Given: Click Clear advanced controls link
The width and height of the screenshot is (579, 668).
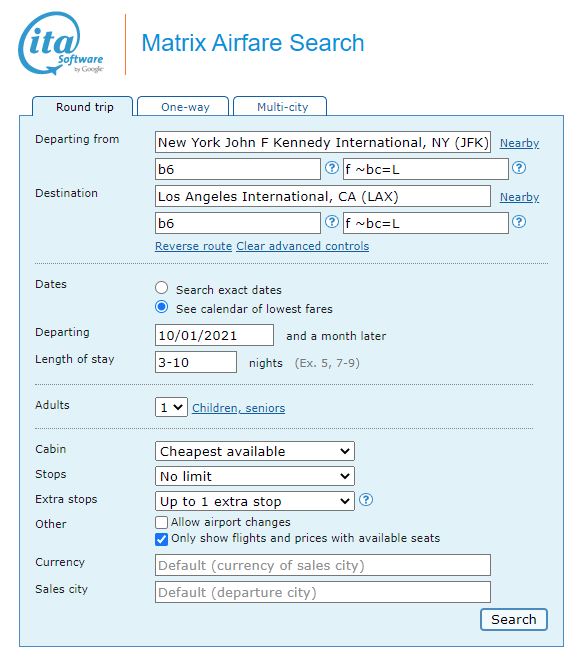Looking at the screenshot, I should [303, 246].
